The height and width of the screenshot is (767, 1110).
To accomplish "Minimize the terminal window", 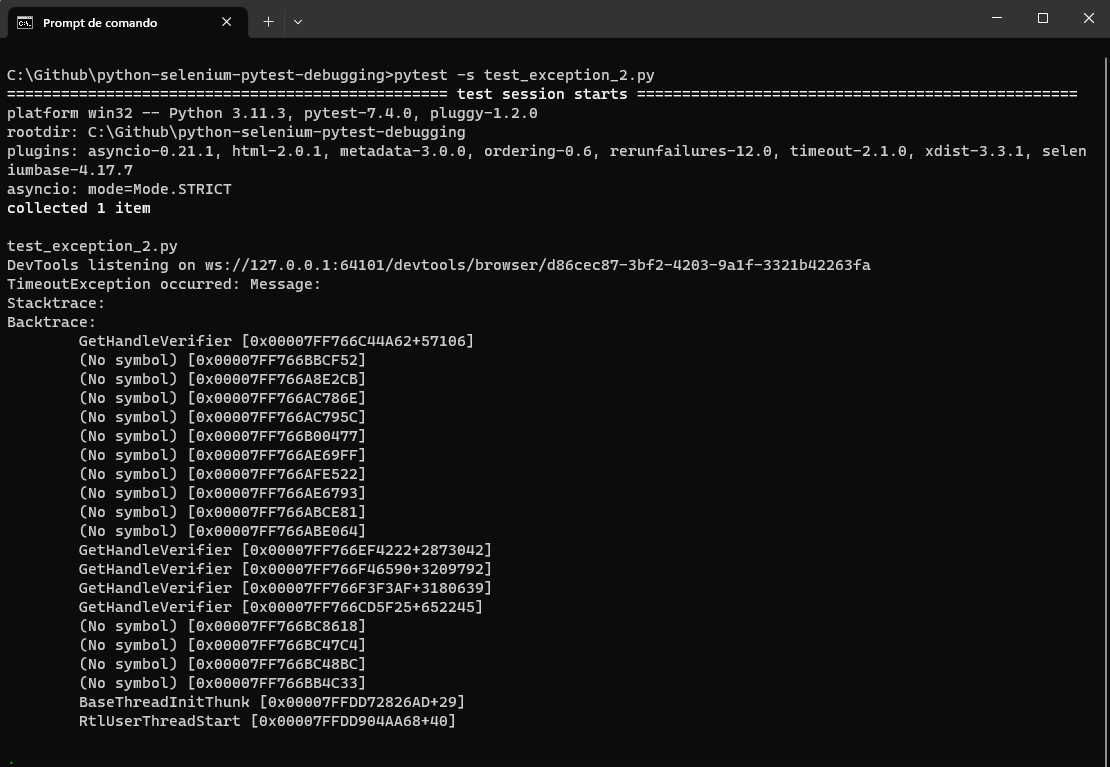I will tap(997, 18).
